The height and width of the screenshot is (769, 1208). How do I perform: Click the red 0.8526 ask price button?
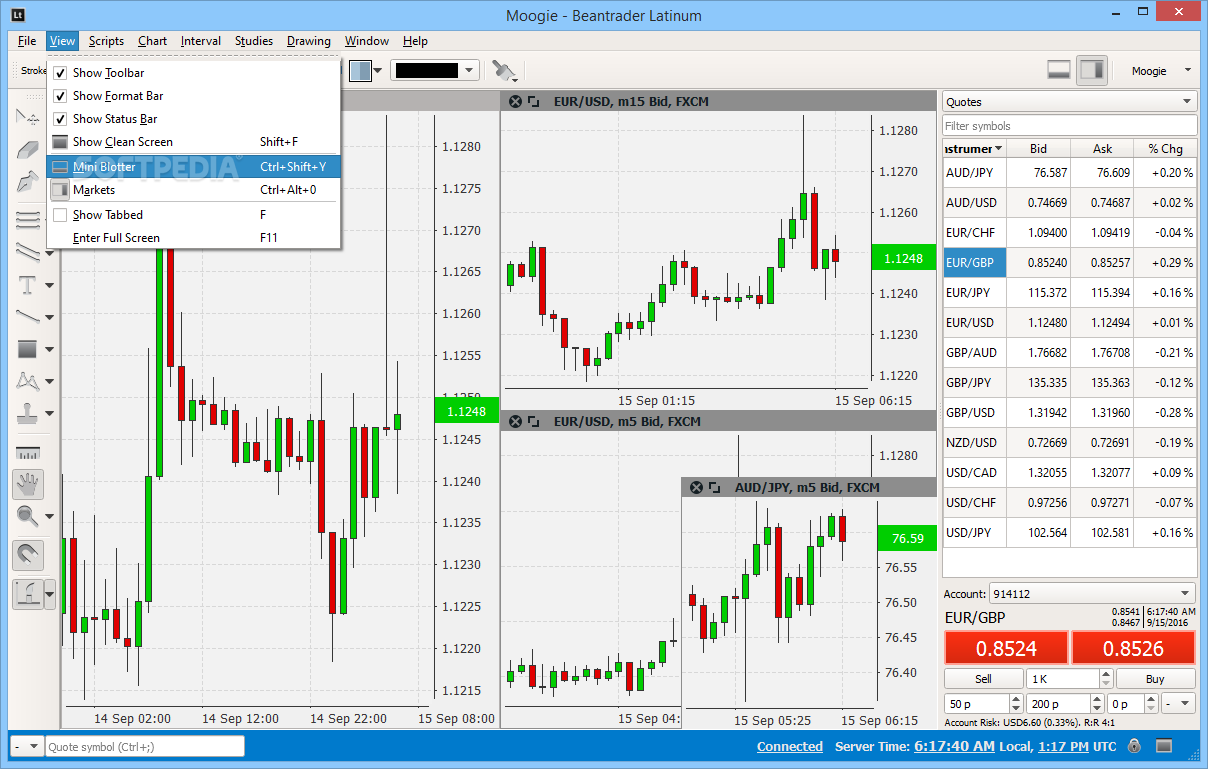(x=1133, y=648)
